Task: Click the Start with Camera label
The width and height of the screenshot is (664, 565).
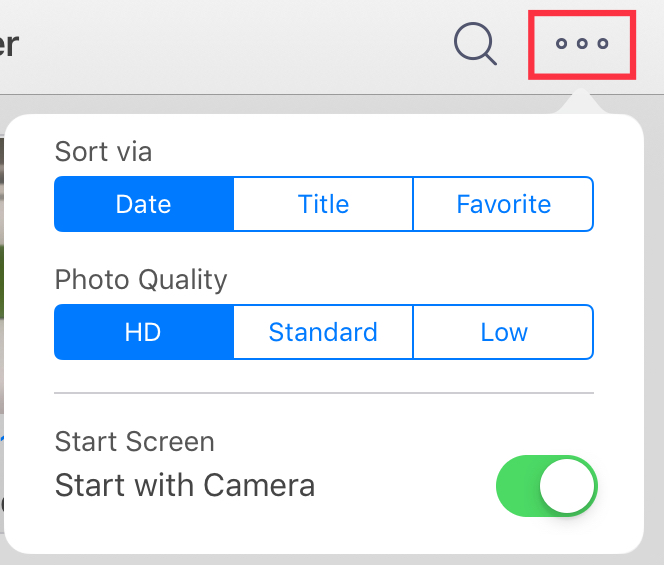Action: [x=185, y=485]
